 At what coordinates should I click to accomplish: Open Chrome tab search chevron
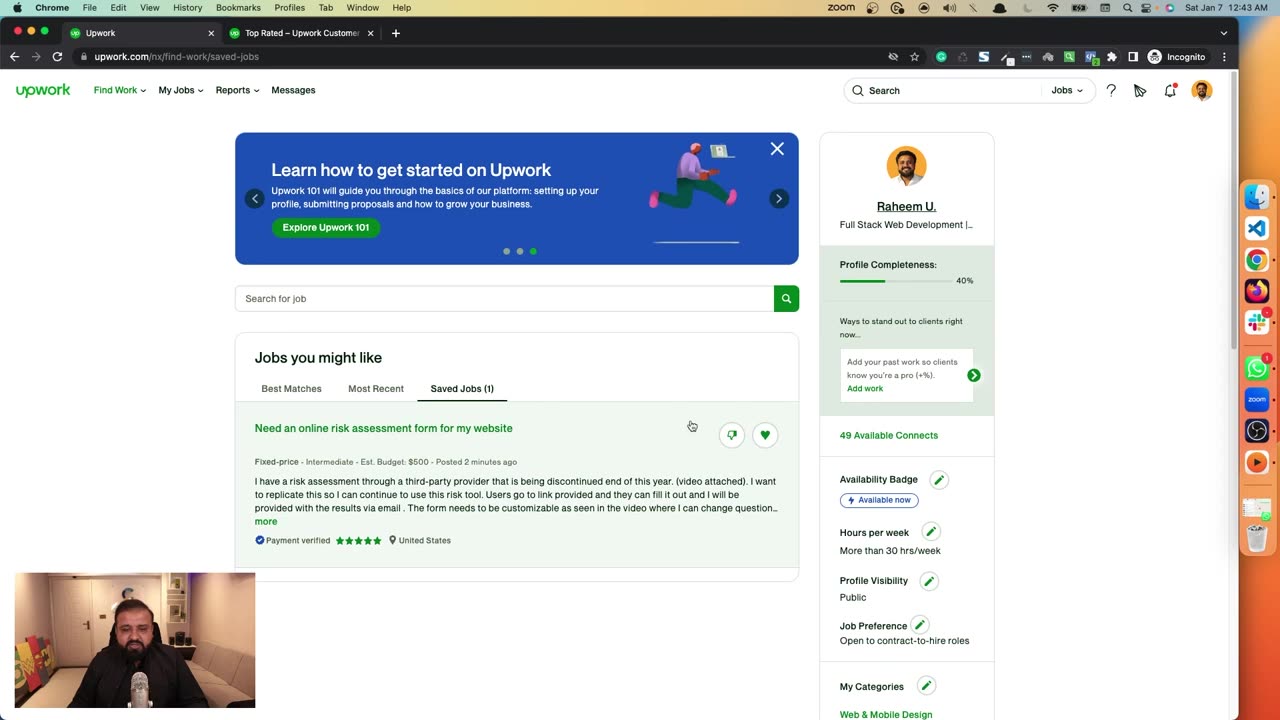click(x=1224, y=33)
